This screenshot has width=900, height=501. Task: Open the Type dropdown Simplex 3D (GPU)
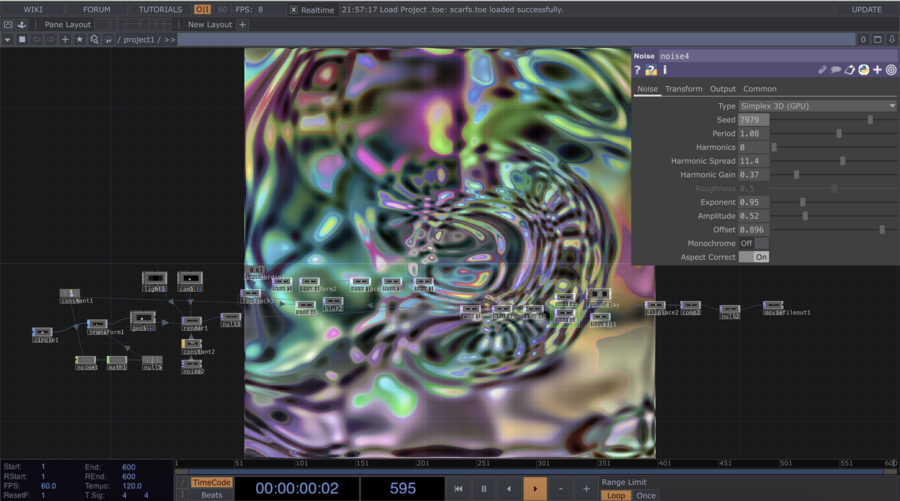click(817, 106)
